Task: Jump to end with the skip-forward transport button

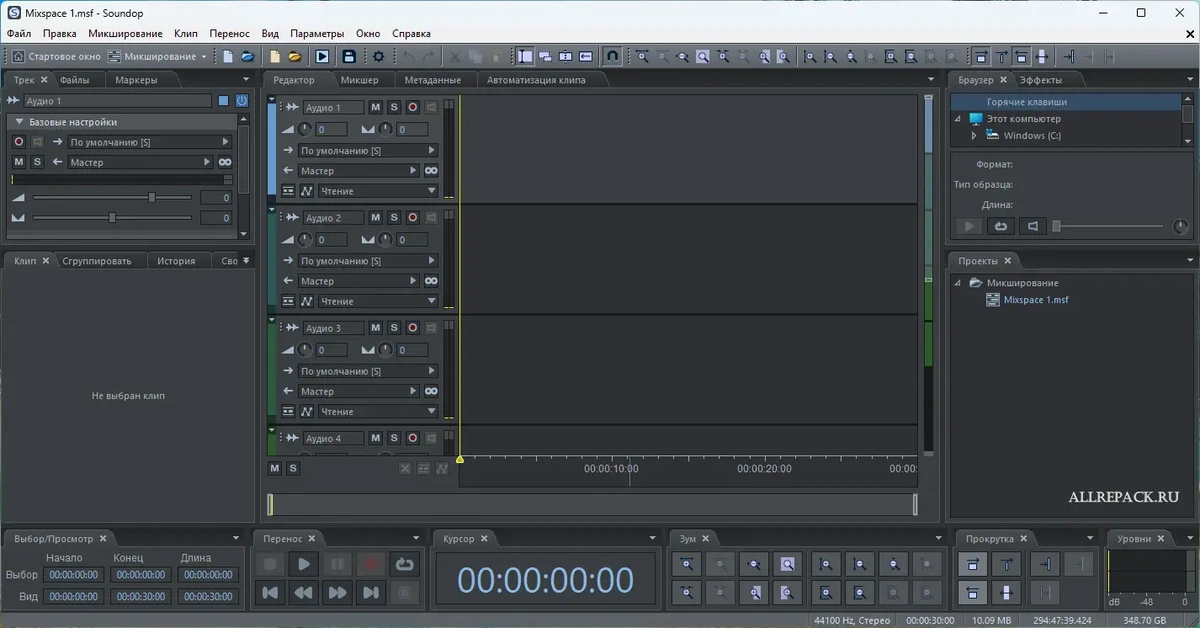Action: [371, 593]
